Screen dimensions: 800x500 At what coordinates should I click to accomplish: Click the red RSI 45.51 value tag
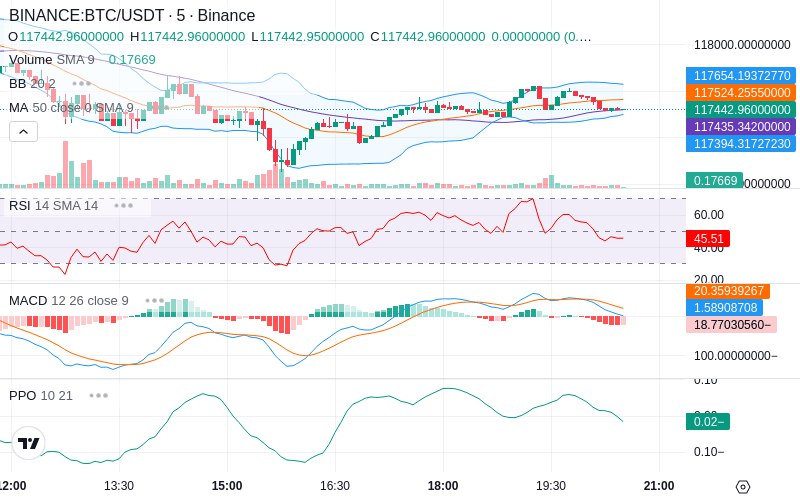(708, 238)
